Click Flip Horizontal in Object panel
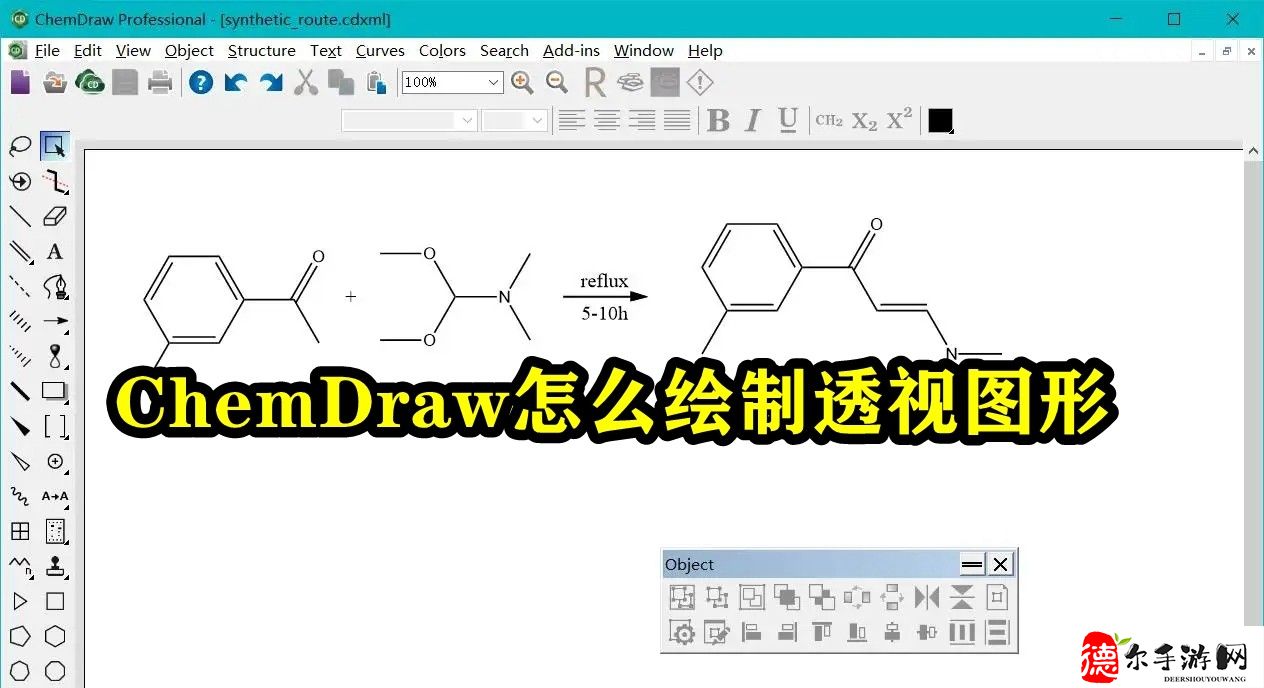The image size is (1264, 688). [927, 597]
